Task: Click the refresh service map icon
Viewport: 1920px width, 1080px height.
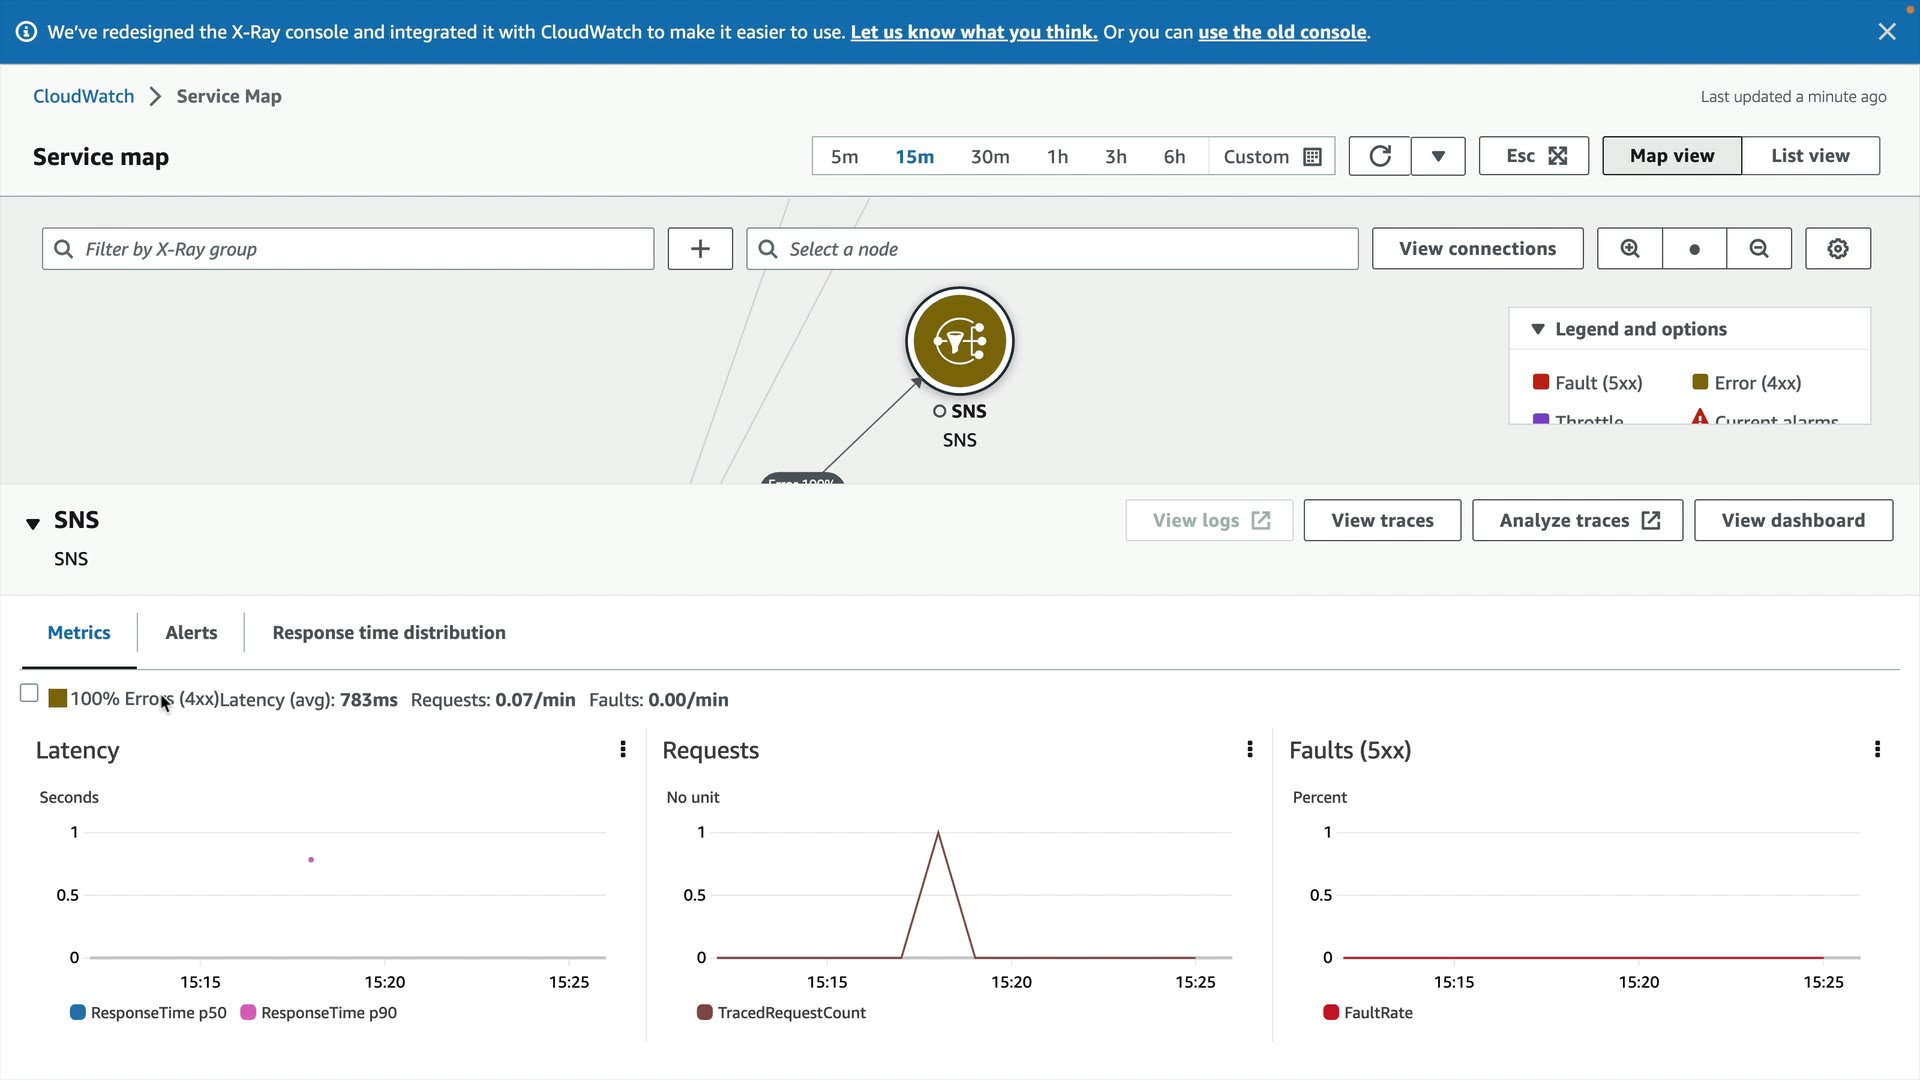Action: [x=1379, y=156]
